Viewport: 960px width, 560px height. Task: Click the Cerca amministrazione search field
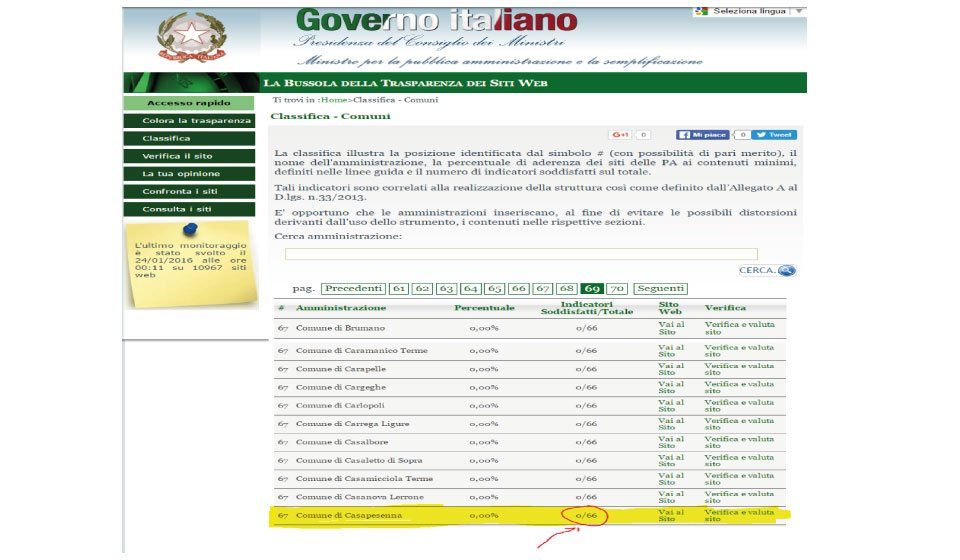(x=521, y=254)
